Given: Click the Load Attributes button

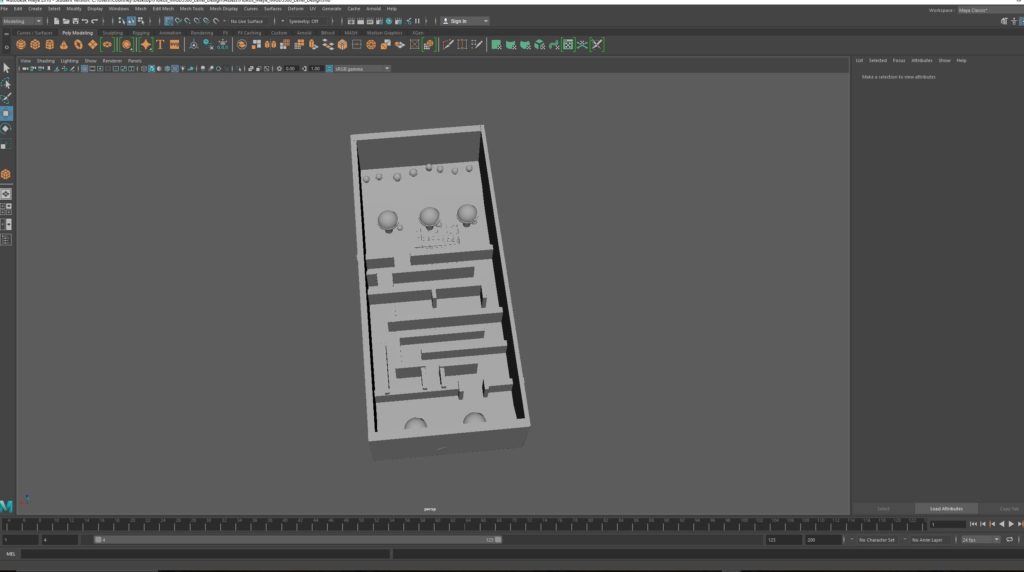Looking at the screenshot, I should [946, 508].
